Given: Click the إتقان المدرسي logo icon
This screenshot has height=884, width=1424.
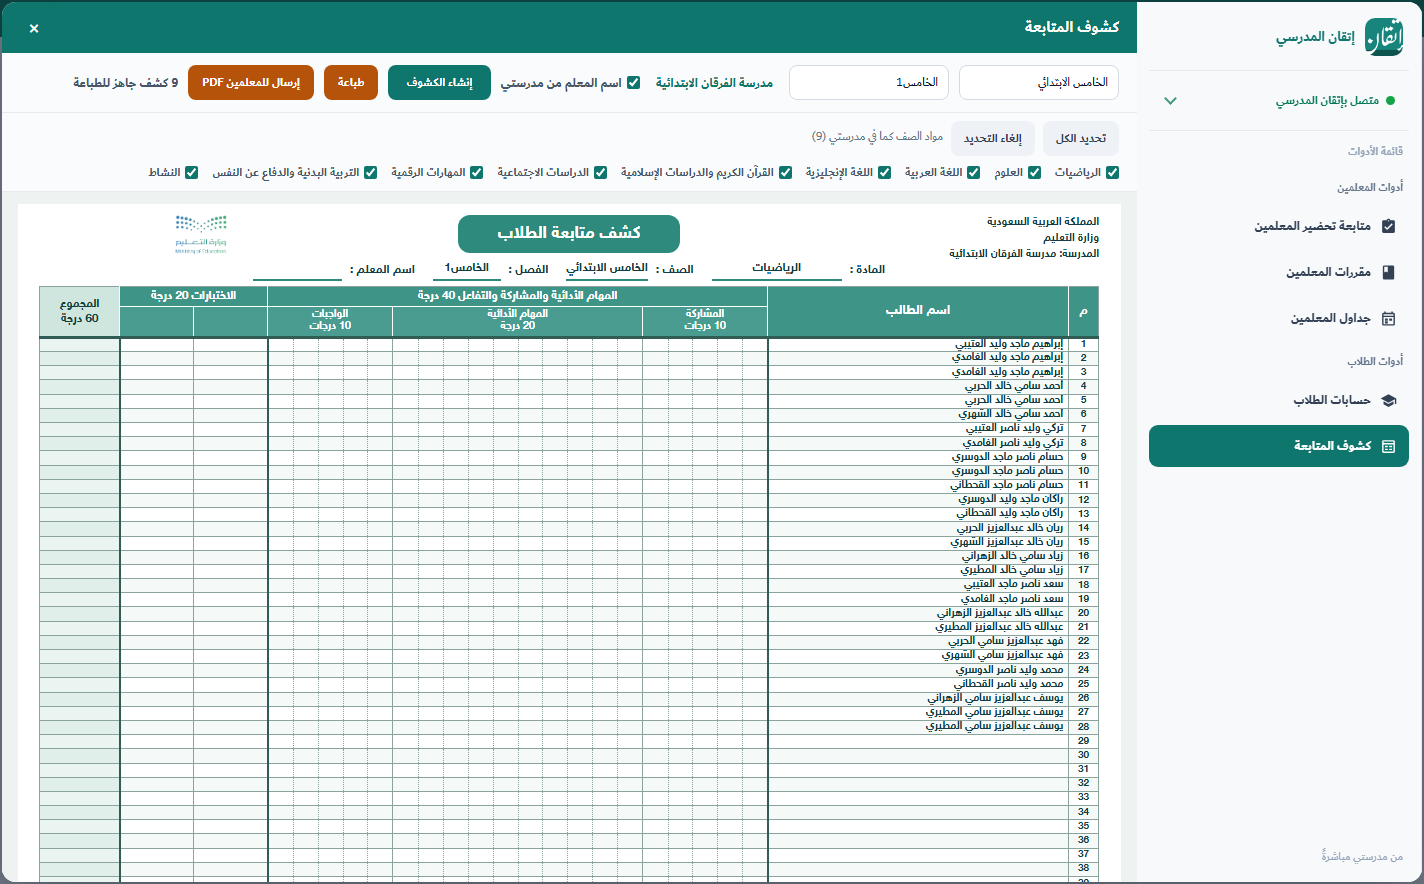Looking at the screenshot, I should (1384, 37).
